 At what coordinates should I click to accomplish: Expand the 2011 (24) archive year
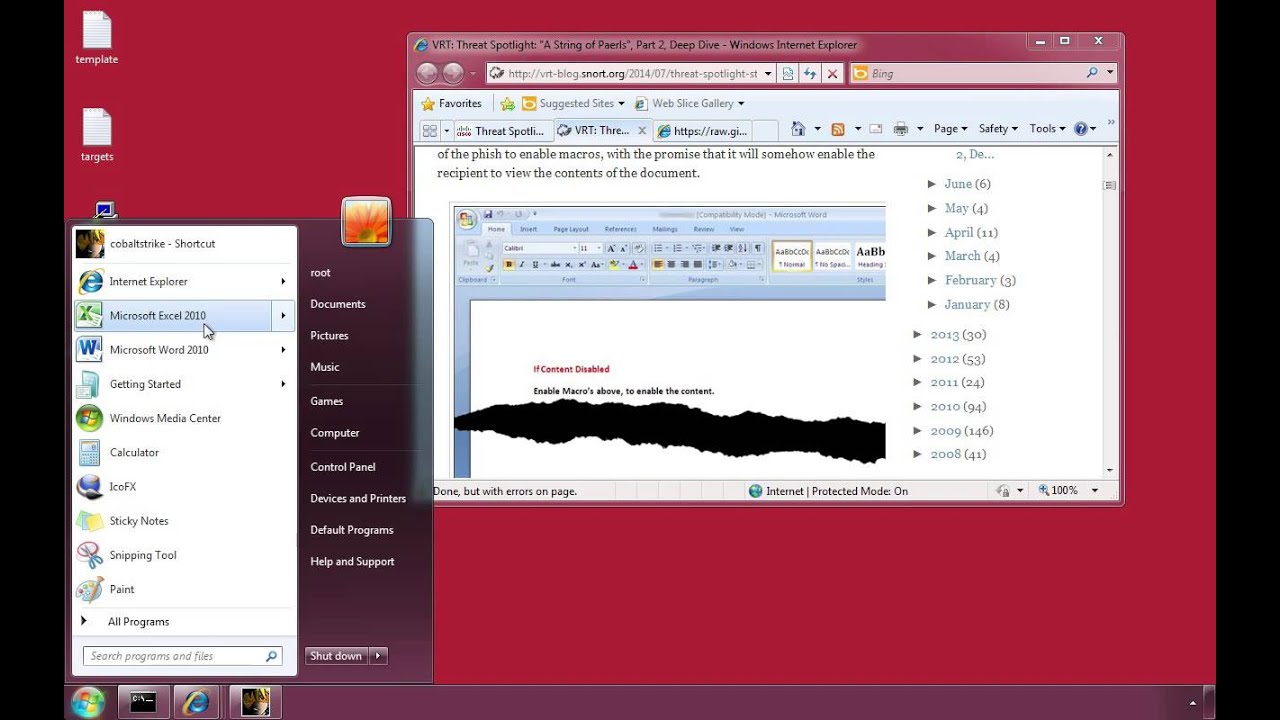[x=918, y=382]
